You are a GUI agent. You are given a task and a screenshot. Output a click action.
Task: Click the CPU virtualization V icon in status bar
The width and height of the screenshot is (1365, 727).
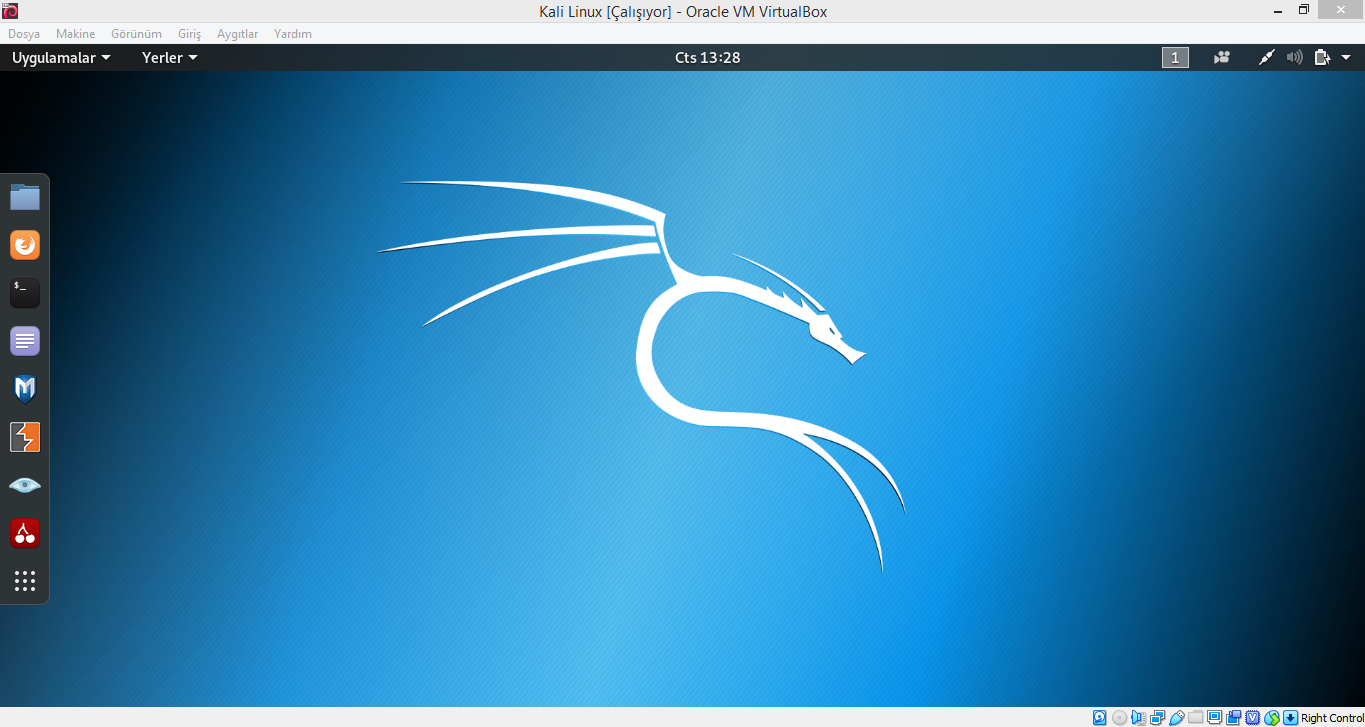pyautogui.click(x=1253, y=718)
